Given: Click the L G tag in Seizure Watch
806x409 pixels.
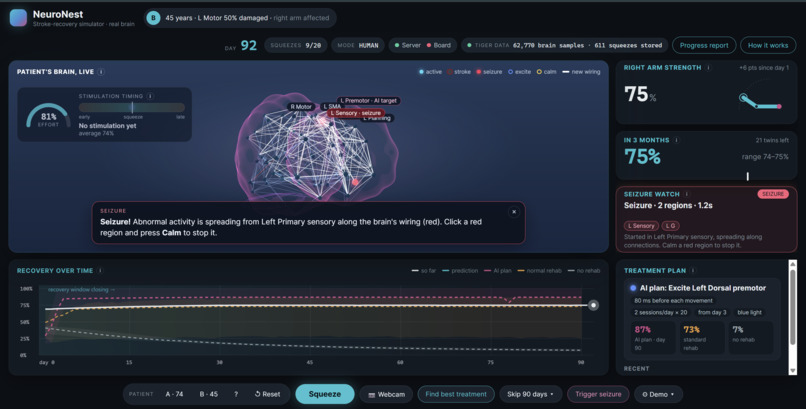Looking at the screenshot, I should click(670, 226).
